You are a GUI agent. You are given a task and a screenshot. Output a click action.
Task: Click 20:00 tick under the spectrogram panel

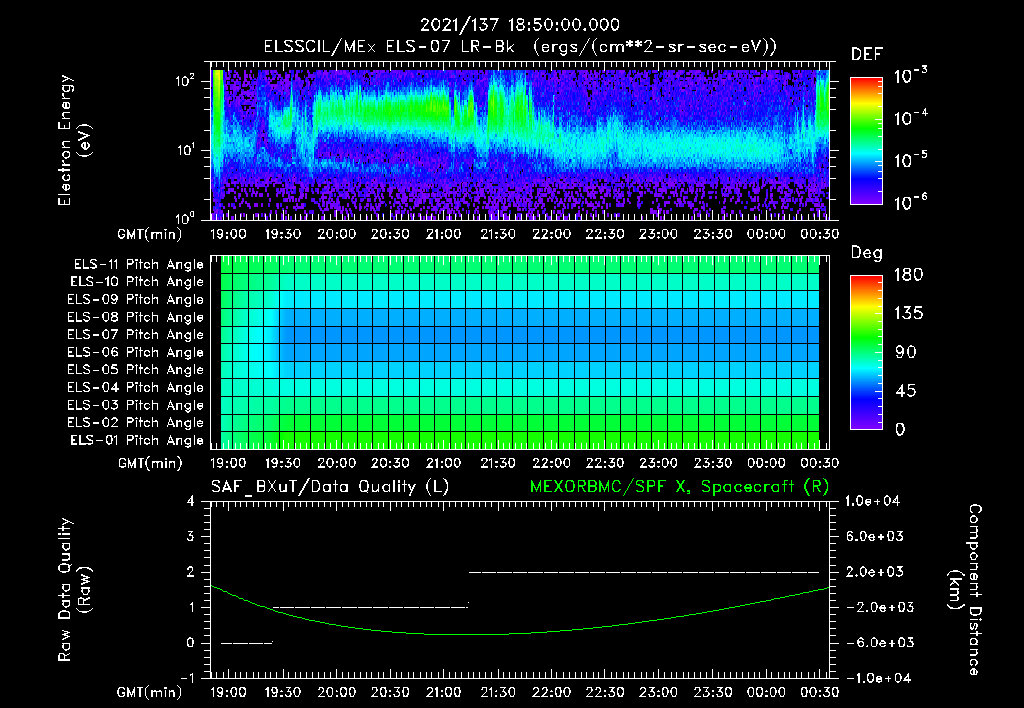(336, 234)
